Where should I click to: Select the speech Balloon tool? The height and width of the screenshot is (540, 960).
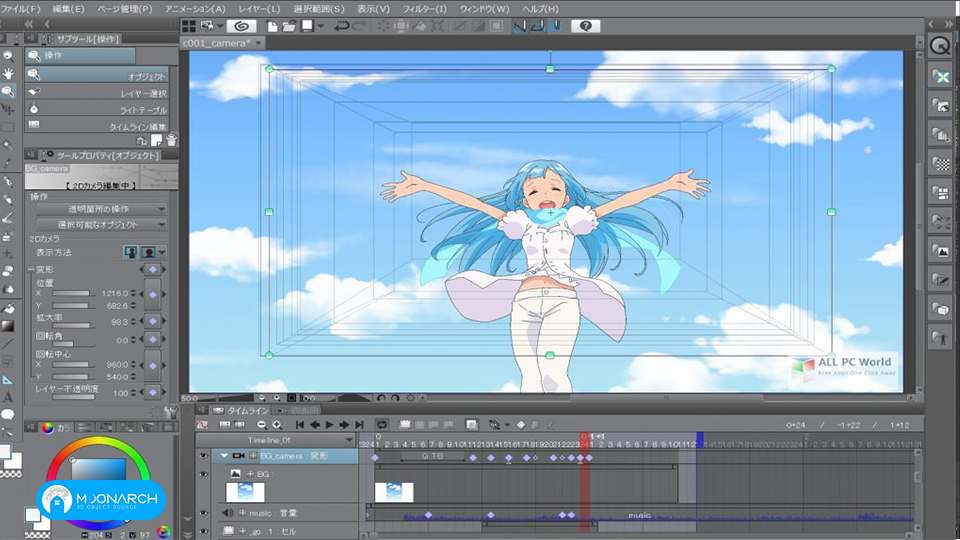pyautogui.click(x=8, y=414)
